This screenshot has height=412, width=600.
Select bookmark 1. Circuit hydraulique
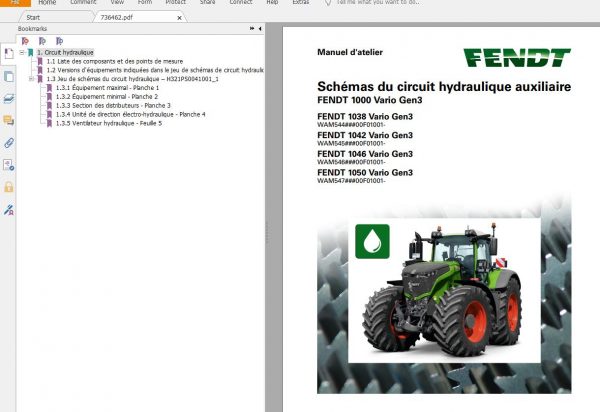(65, 52)
